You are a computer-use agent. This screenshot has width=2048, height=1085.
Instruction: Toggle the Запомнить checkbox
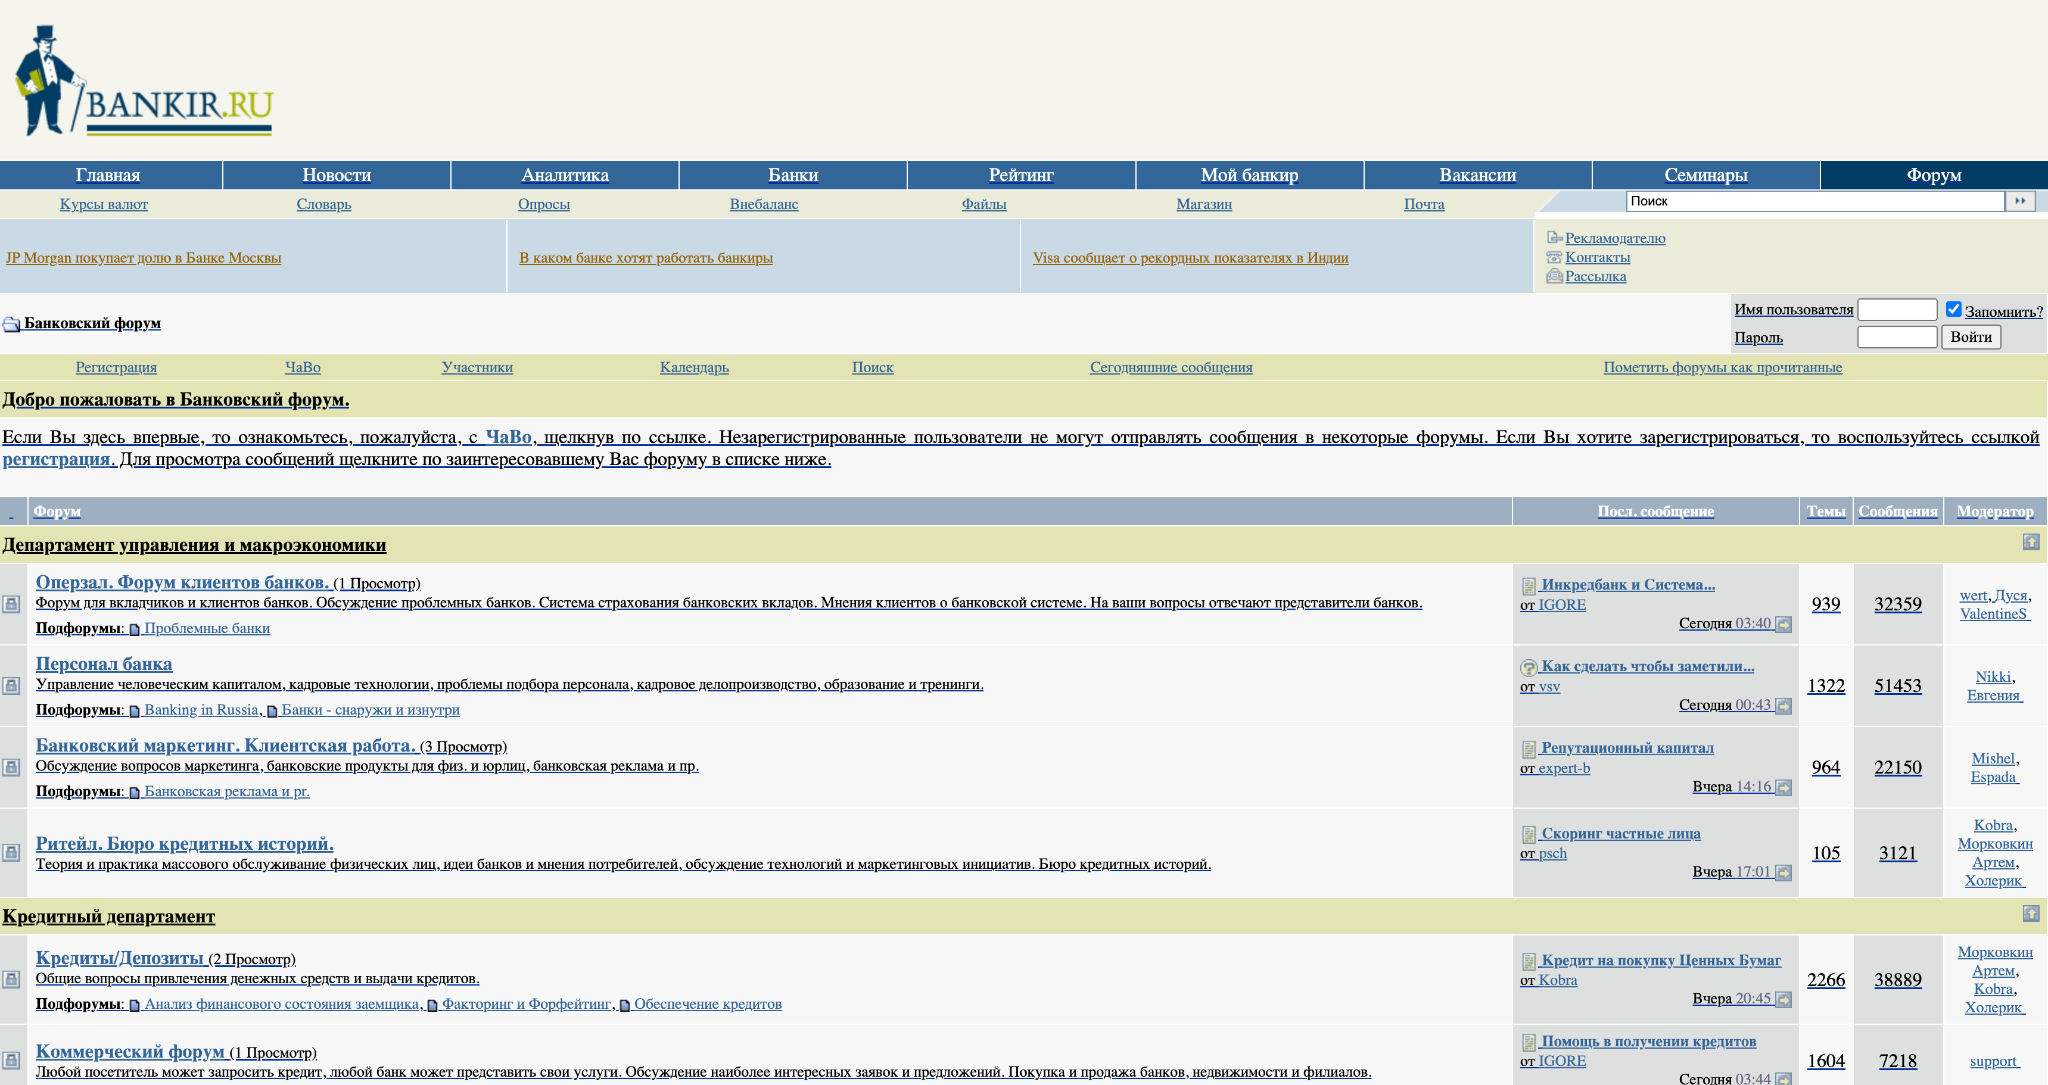tap(1953, 309)
